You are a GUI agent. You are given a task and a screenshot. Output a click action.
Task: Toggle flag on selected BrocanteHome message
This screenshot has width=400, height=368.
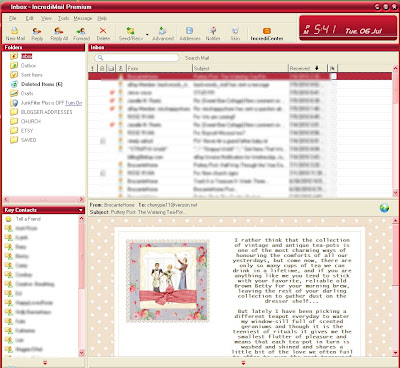(x=333, y=76)
